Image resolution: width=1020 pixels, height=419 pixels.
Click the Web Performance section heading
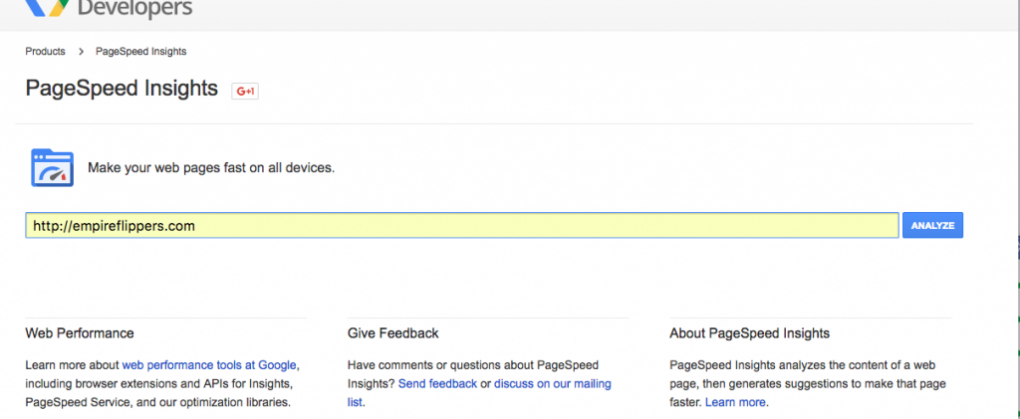click(79, 333)
